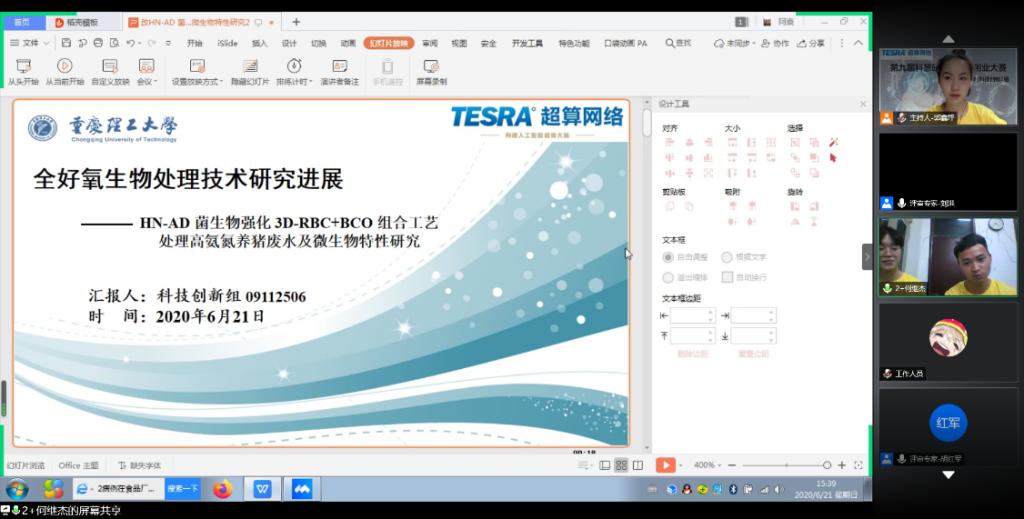Switch to the iSlide ribbon tab

pos(227,43)
